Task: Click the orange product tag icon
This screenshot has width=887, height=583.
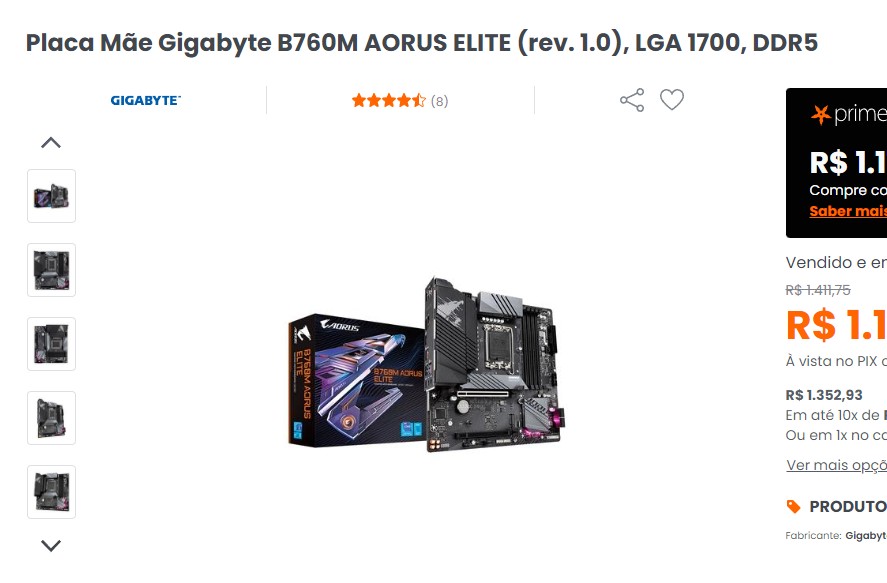Action: point(794,507)
